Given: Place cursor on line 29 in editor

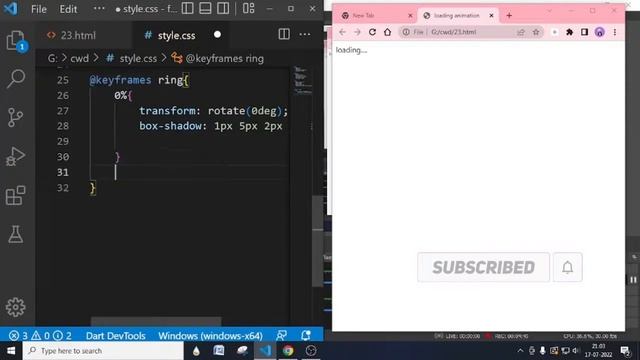Looking at the screenshot, I should coord(188,141).
